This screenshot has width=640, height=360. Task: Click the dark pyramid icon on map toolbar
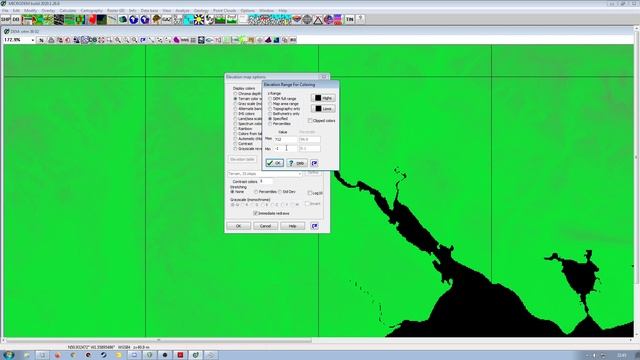268,40
